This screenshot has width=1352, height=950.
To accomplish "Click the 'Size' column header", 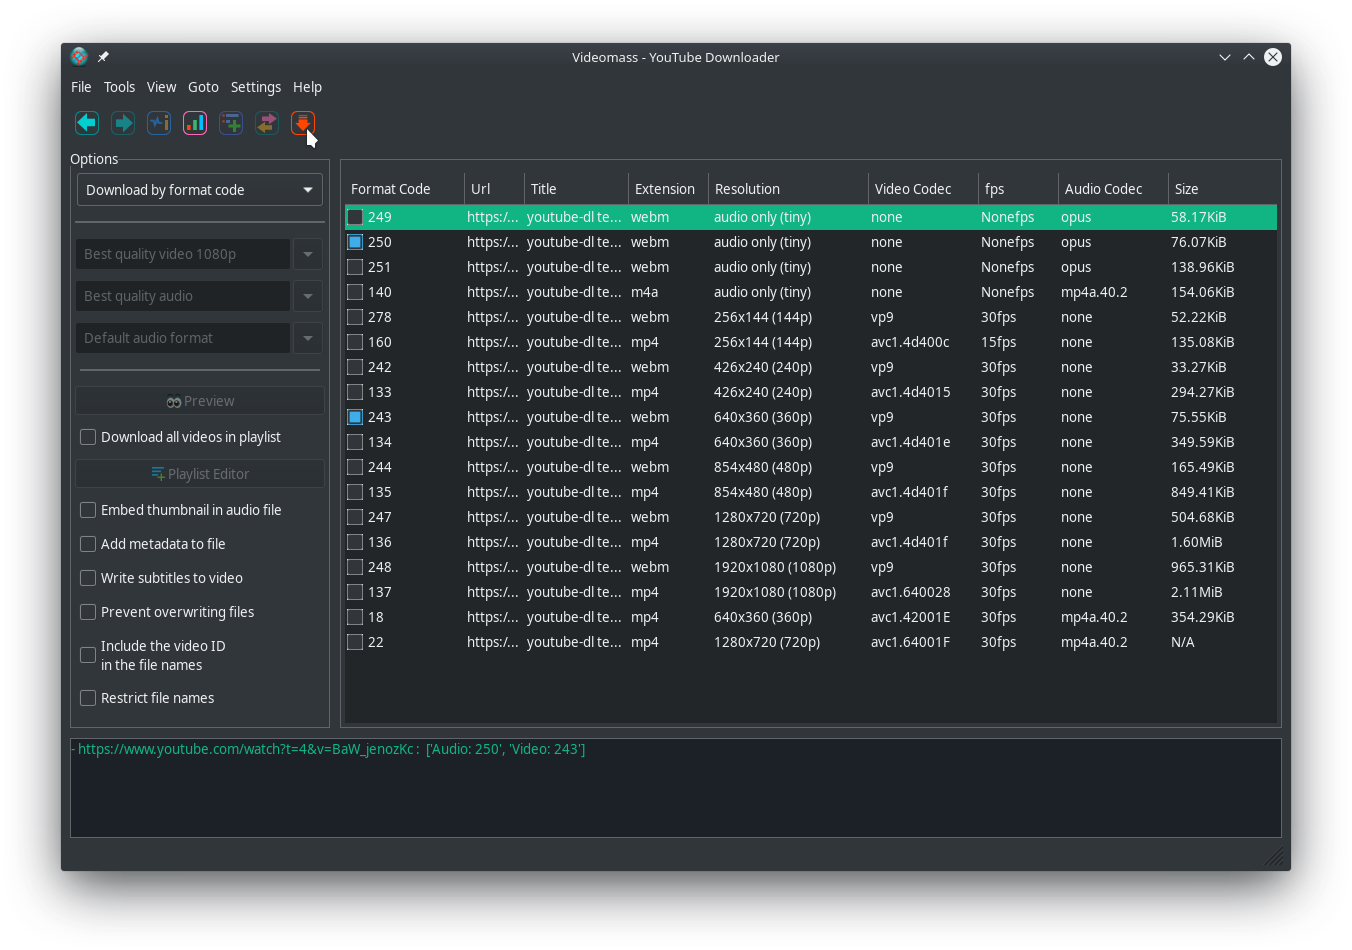I will pyautogui.click(x=1222, y=189).
